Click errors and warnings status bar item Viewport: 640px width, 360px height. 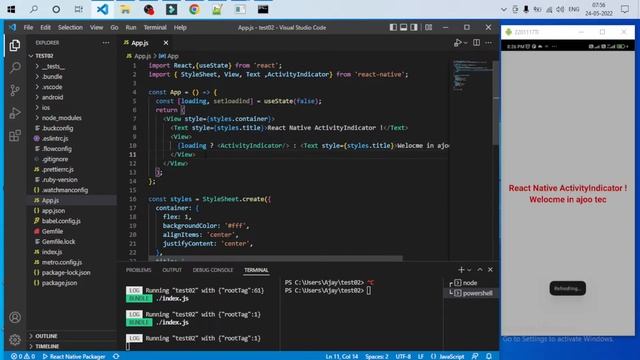pos(23,356)
